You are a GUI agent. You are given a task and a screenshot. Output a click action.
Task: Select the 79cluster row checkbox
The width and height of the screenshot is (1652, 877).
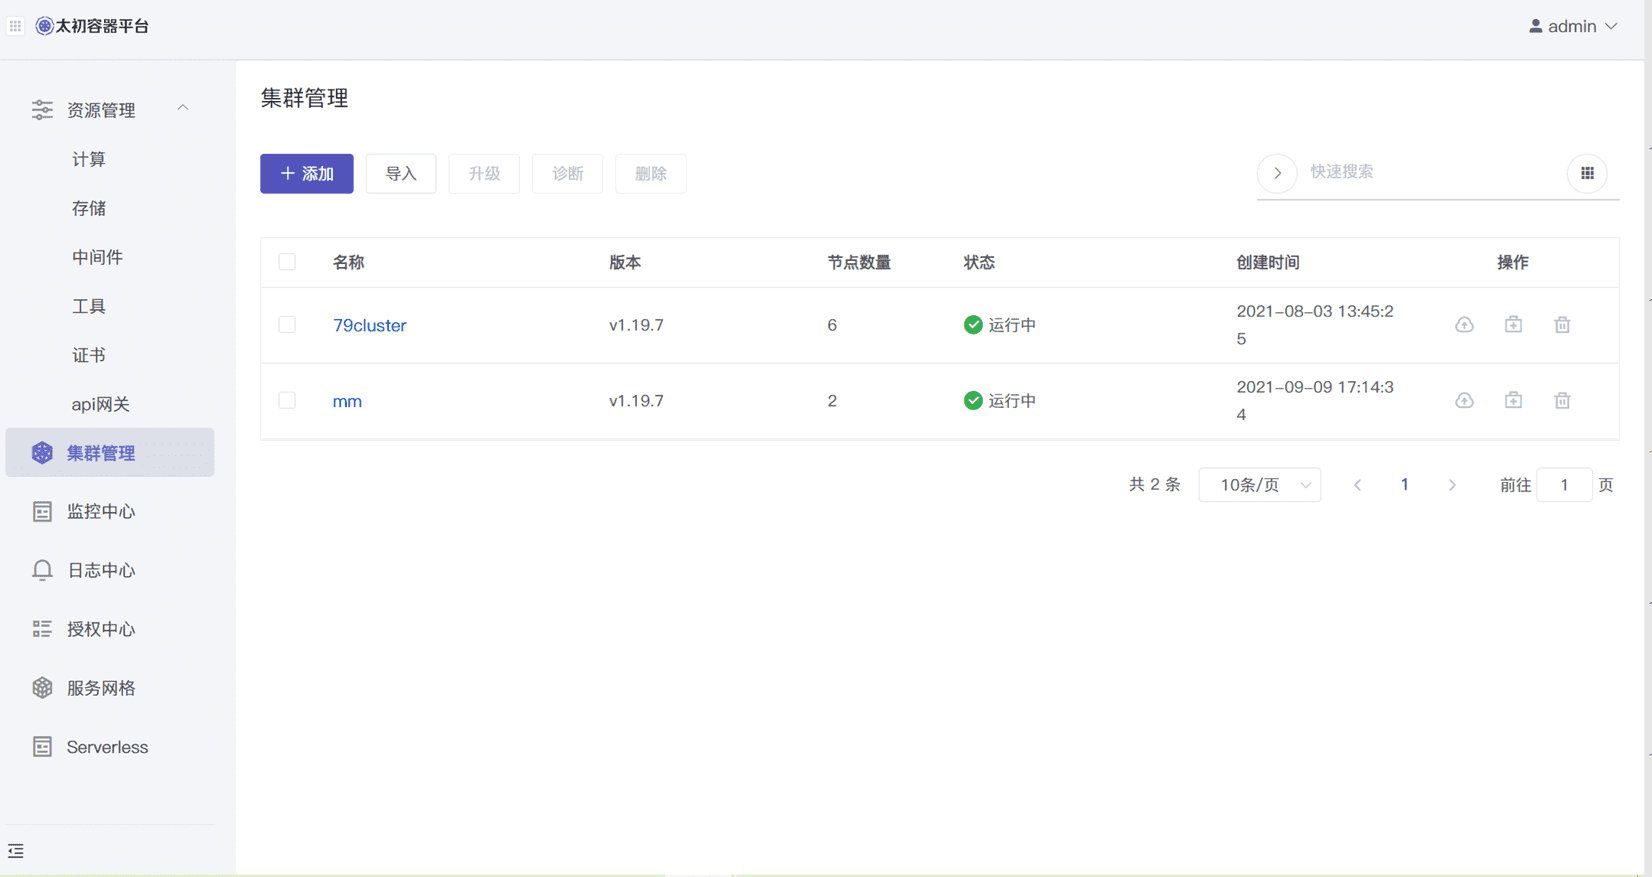(287, 325)
